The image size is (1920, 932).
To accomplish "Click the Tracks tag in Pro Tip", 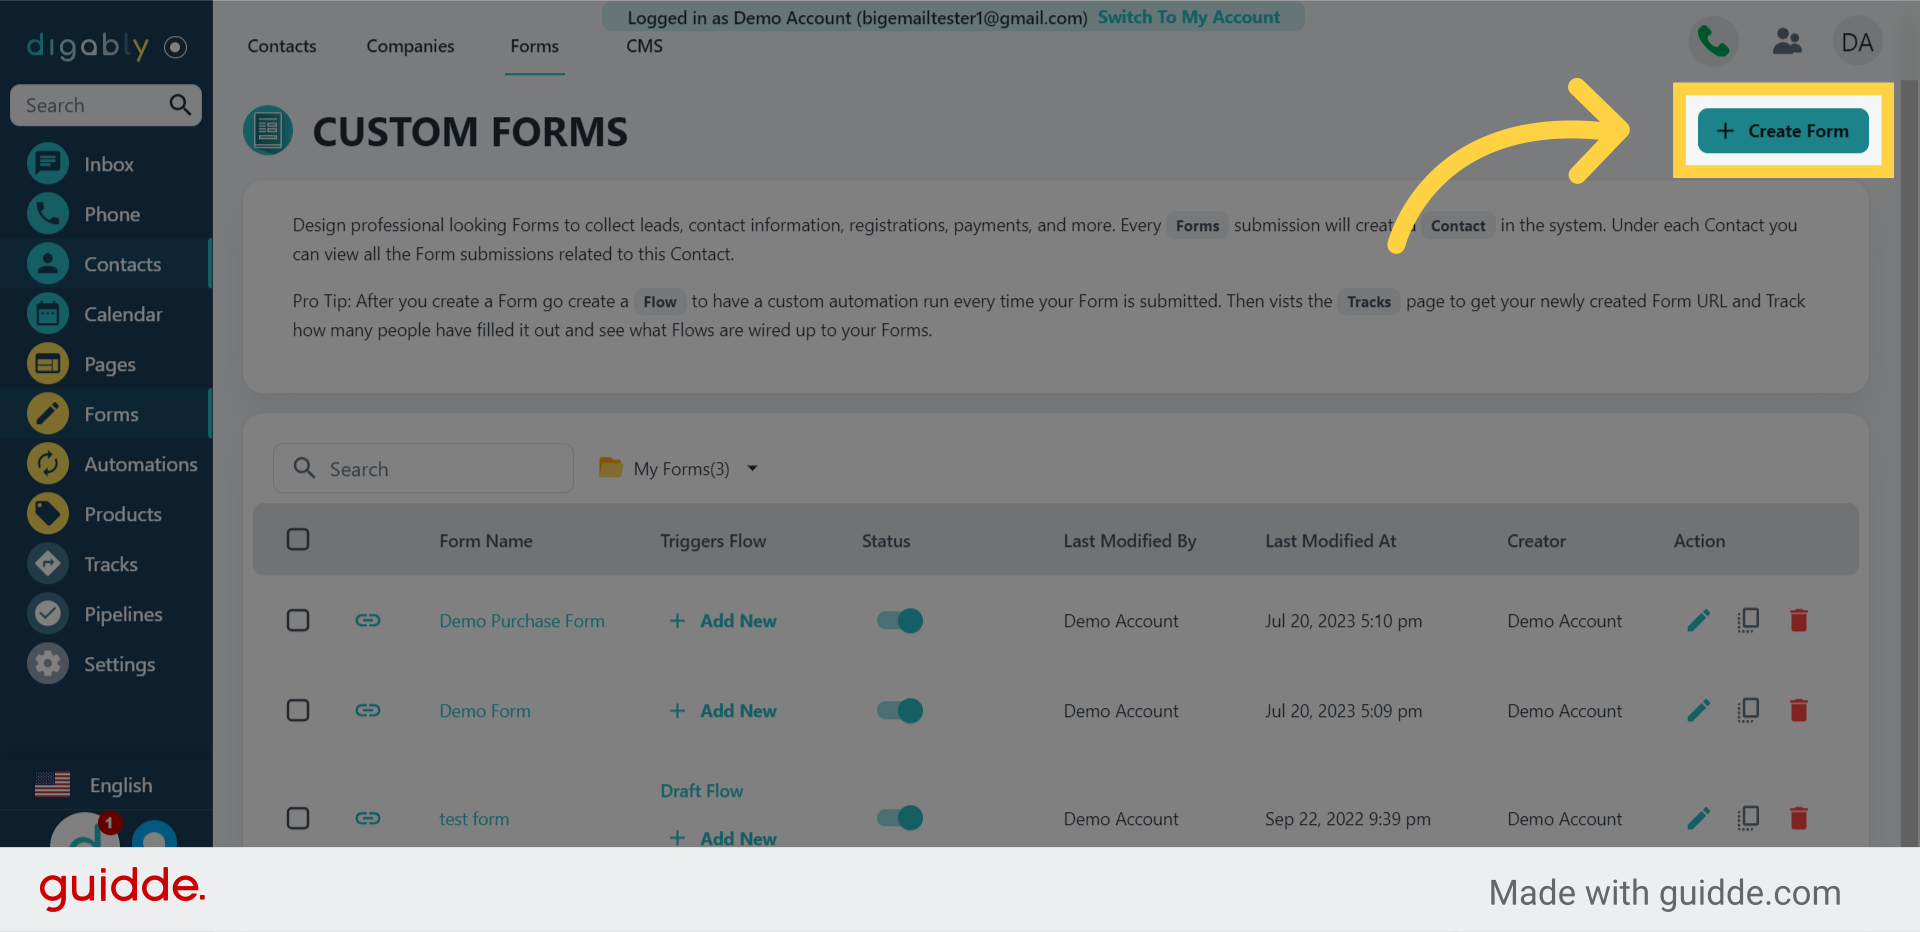I will 1369,302.
